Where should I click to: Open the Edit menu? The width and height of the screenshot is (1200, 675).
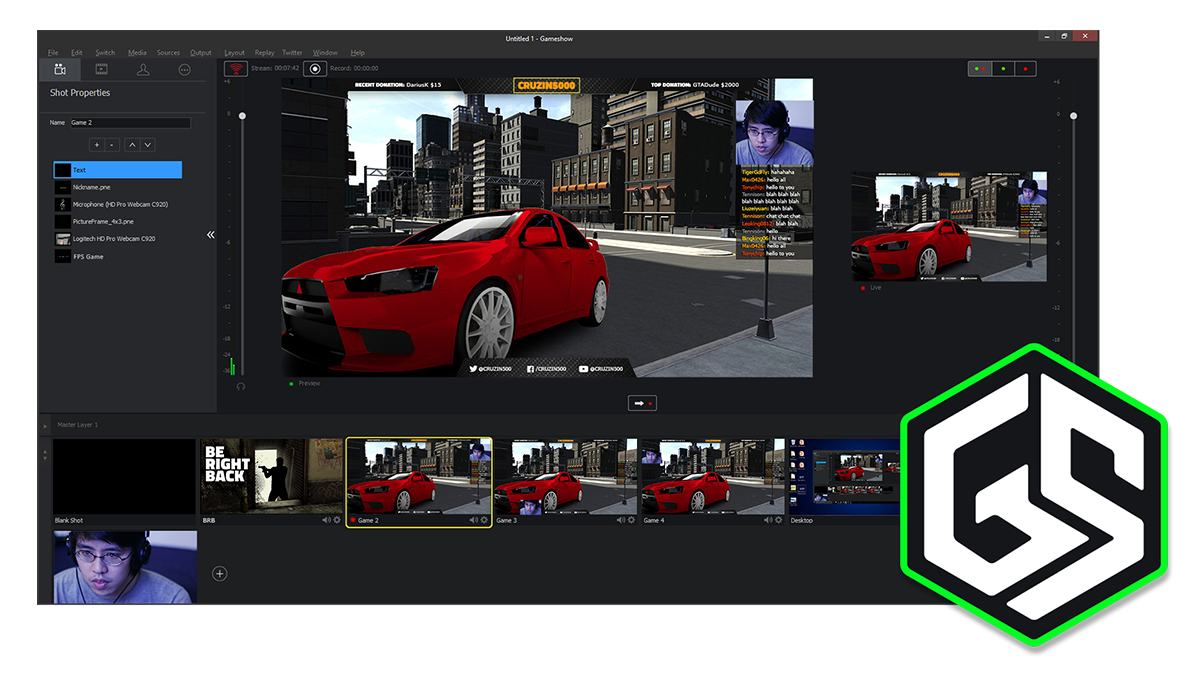(x=77, y=53)
